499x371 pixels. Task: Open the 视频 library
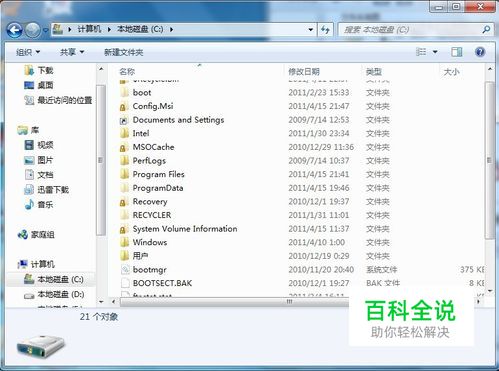pos(39,145)
